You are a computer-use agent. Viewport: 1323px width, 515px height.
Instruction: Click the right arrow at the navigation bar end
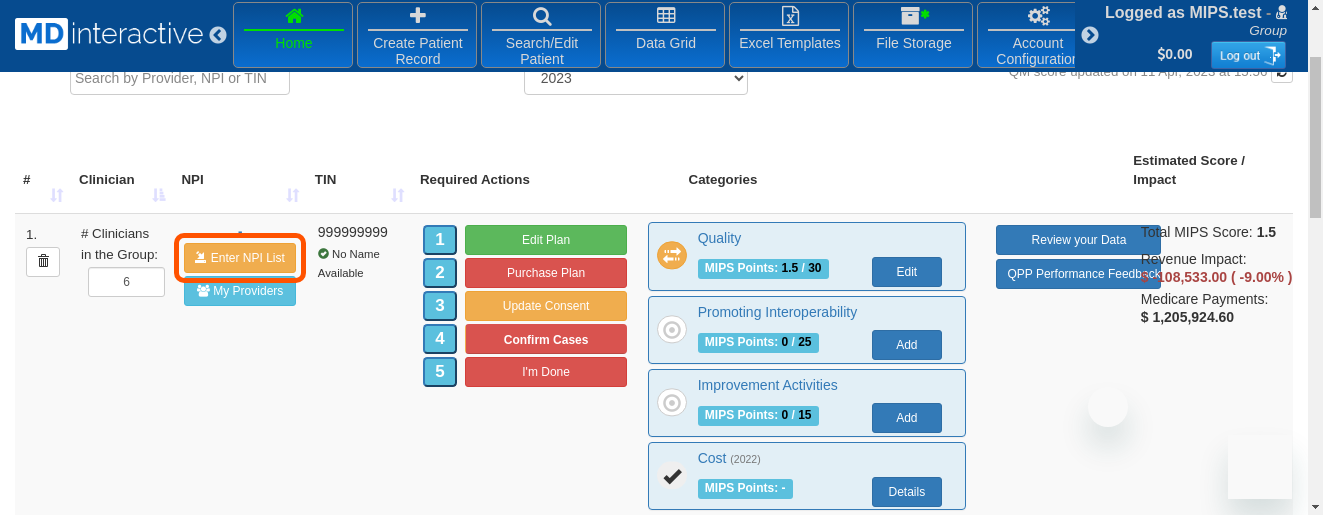pos(1090,35)
